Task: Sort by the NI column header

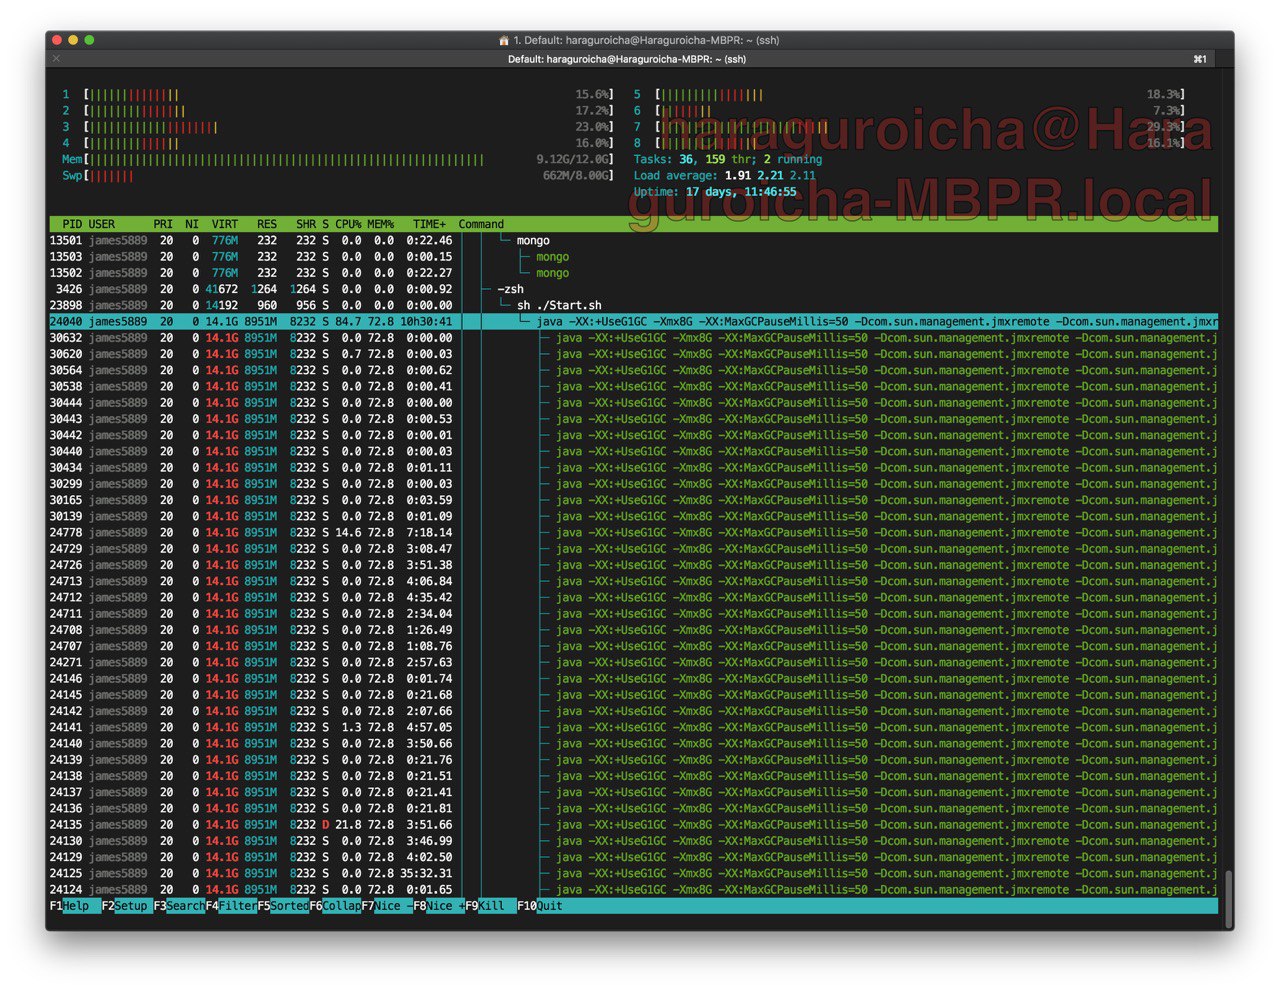Action: point(192,224)
